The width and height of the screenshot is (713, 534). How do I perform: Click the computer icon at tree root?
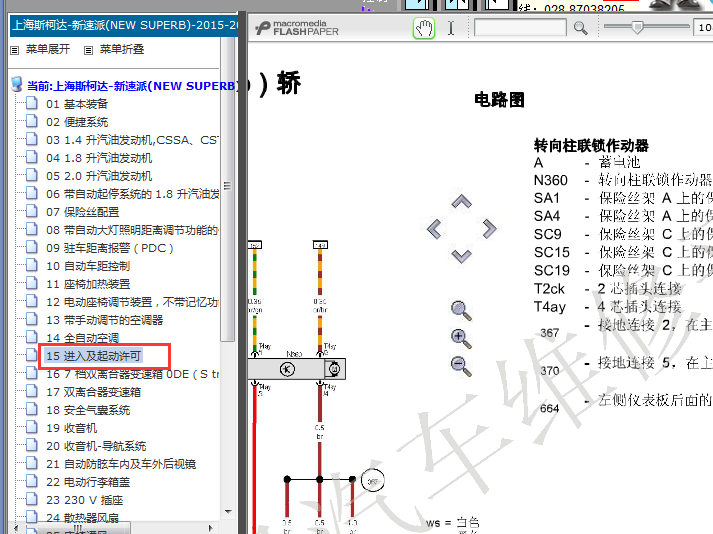pyautogui.click(x=17, y=84)
